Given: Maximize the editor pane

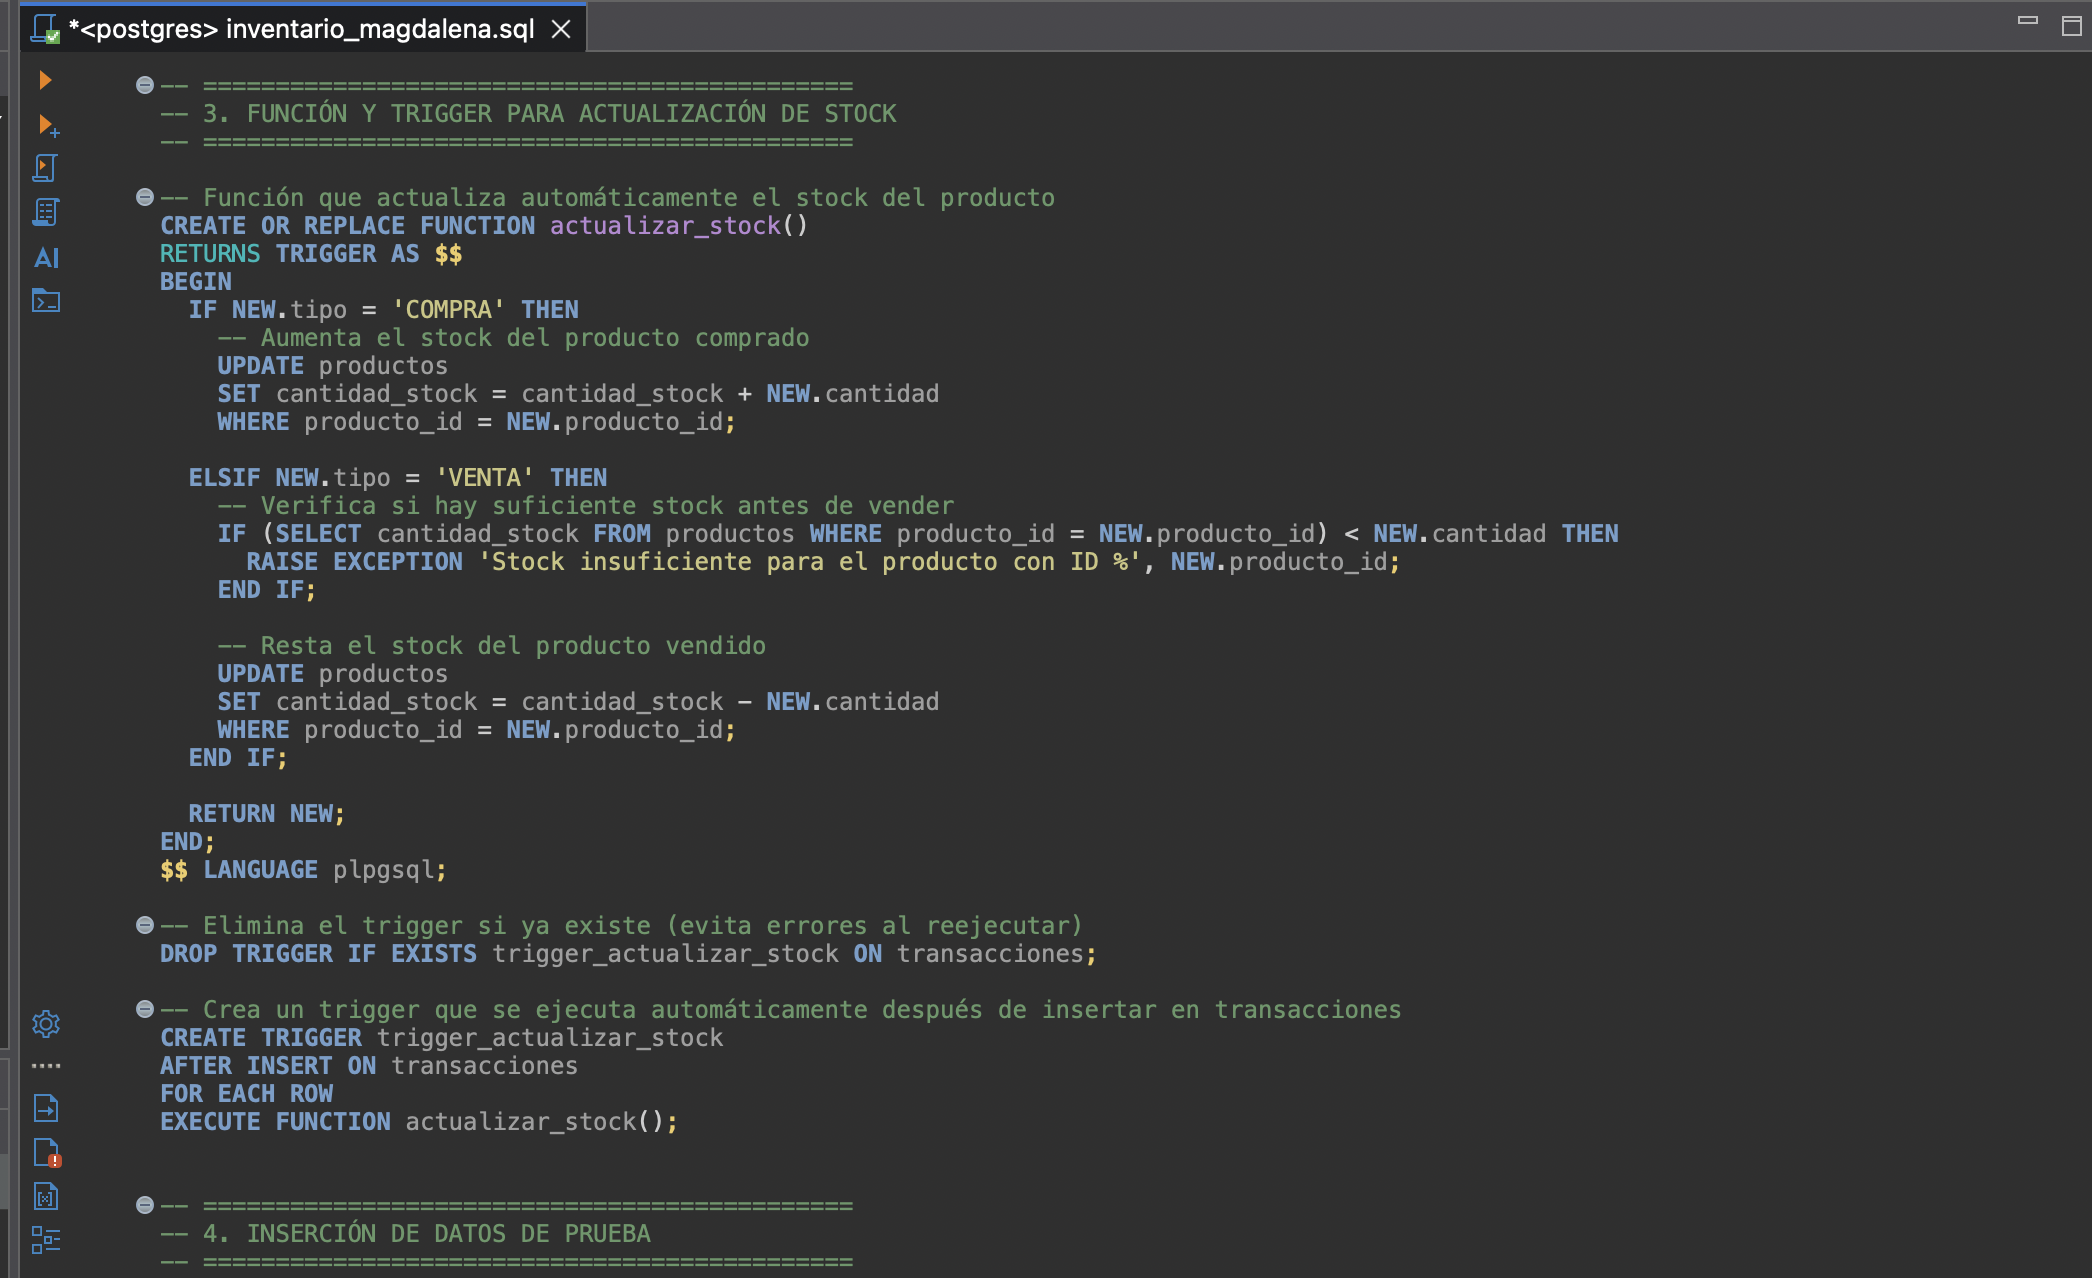Looking at the screenshot, I should pos(2071,25).
